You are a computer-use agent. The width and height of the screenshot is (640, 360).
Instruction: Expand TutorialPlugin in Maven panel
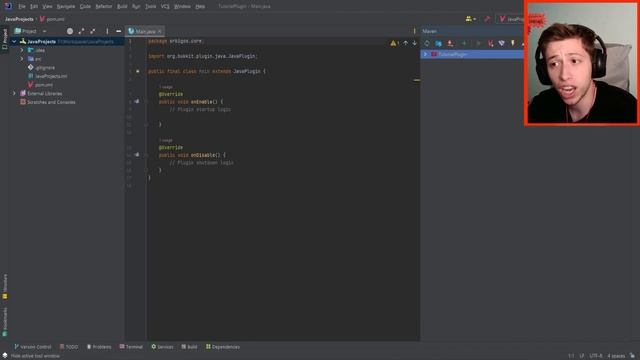425,54
